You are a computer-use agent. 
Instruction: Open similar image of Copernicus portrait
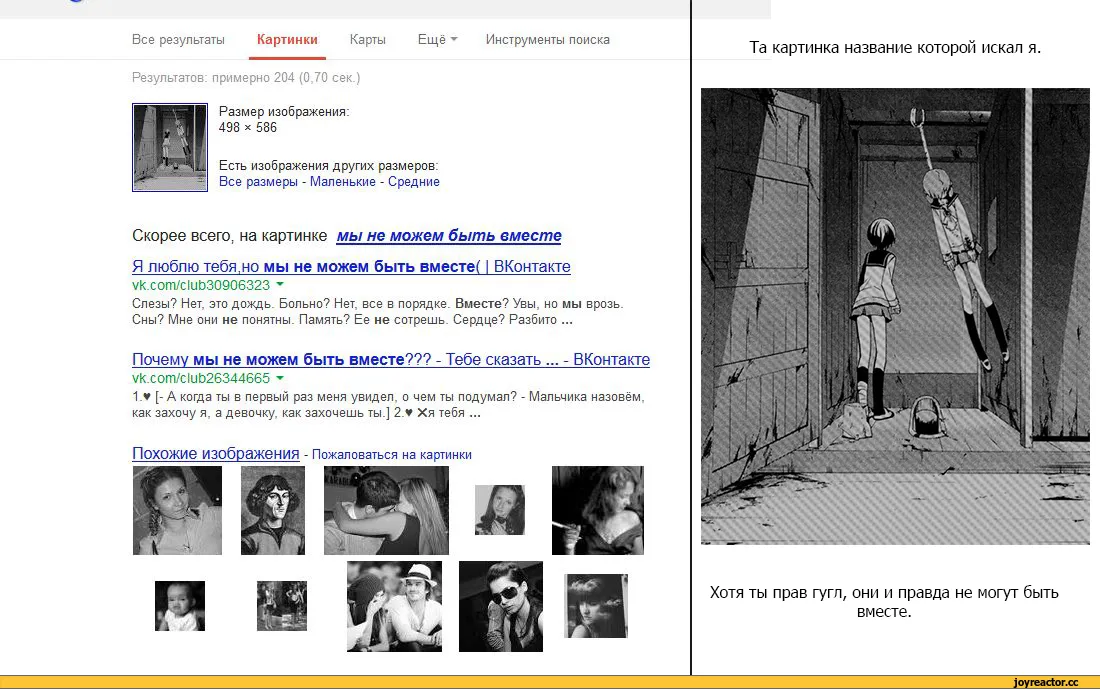click(x=273, y=510)
